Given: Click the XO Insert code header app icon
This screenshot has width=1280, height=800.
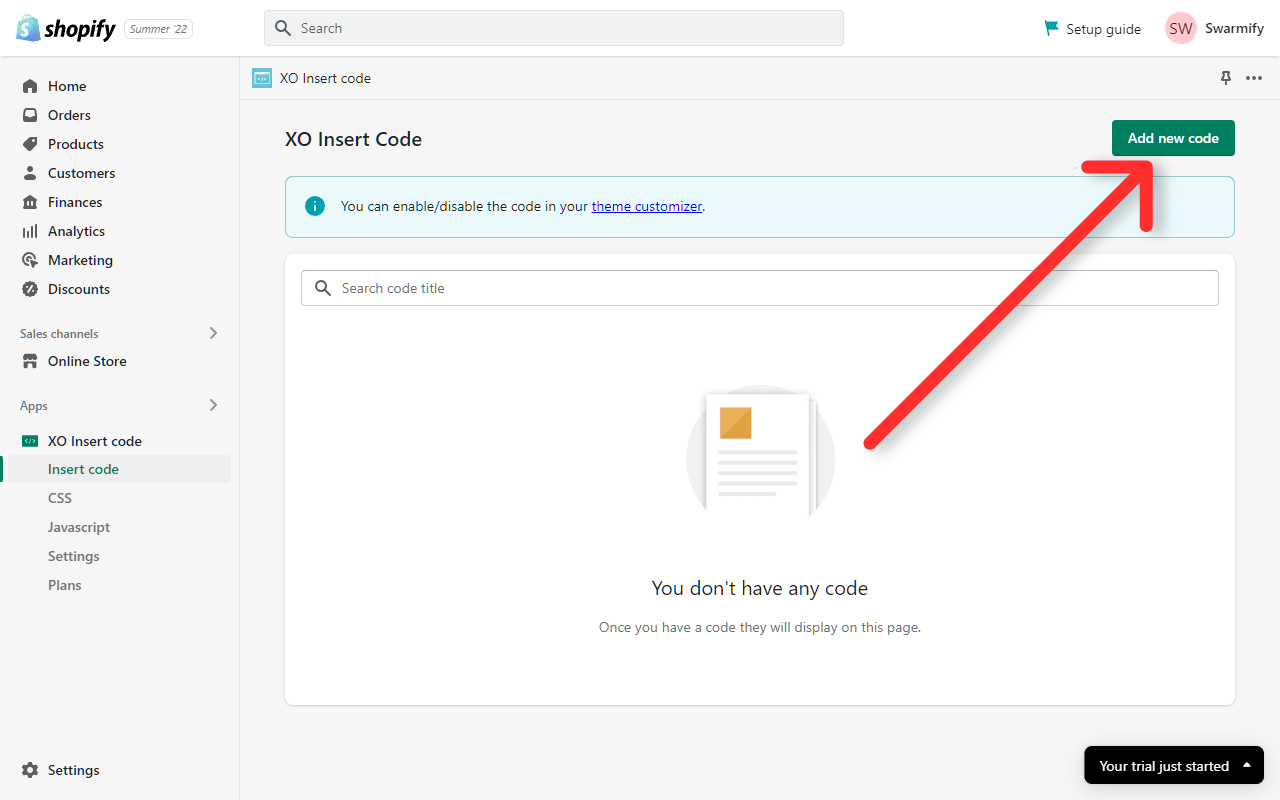Looking at the screenshot, I should point(262,78).
